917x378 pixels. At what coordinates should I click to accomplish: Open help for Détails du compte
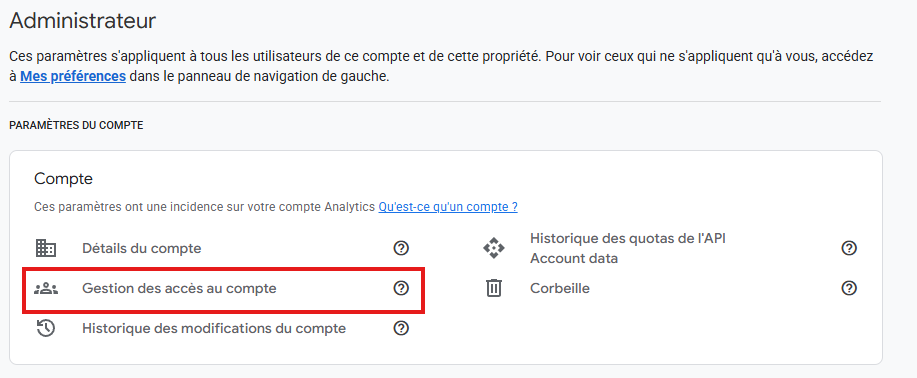pyautogui.click(x=401, y=248)
